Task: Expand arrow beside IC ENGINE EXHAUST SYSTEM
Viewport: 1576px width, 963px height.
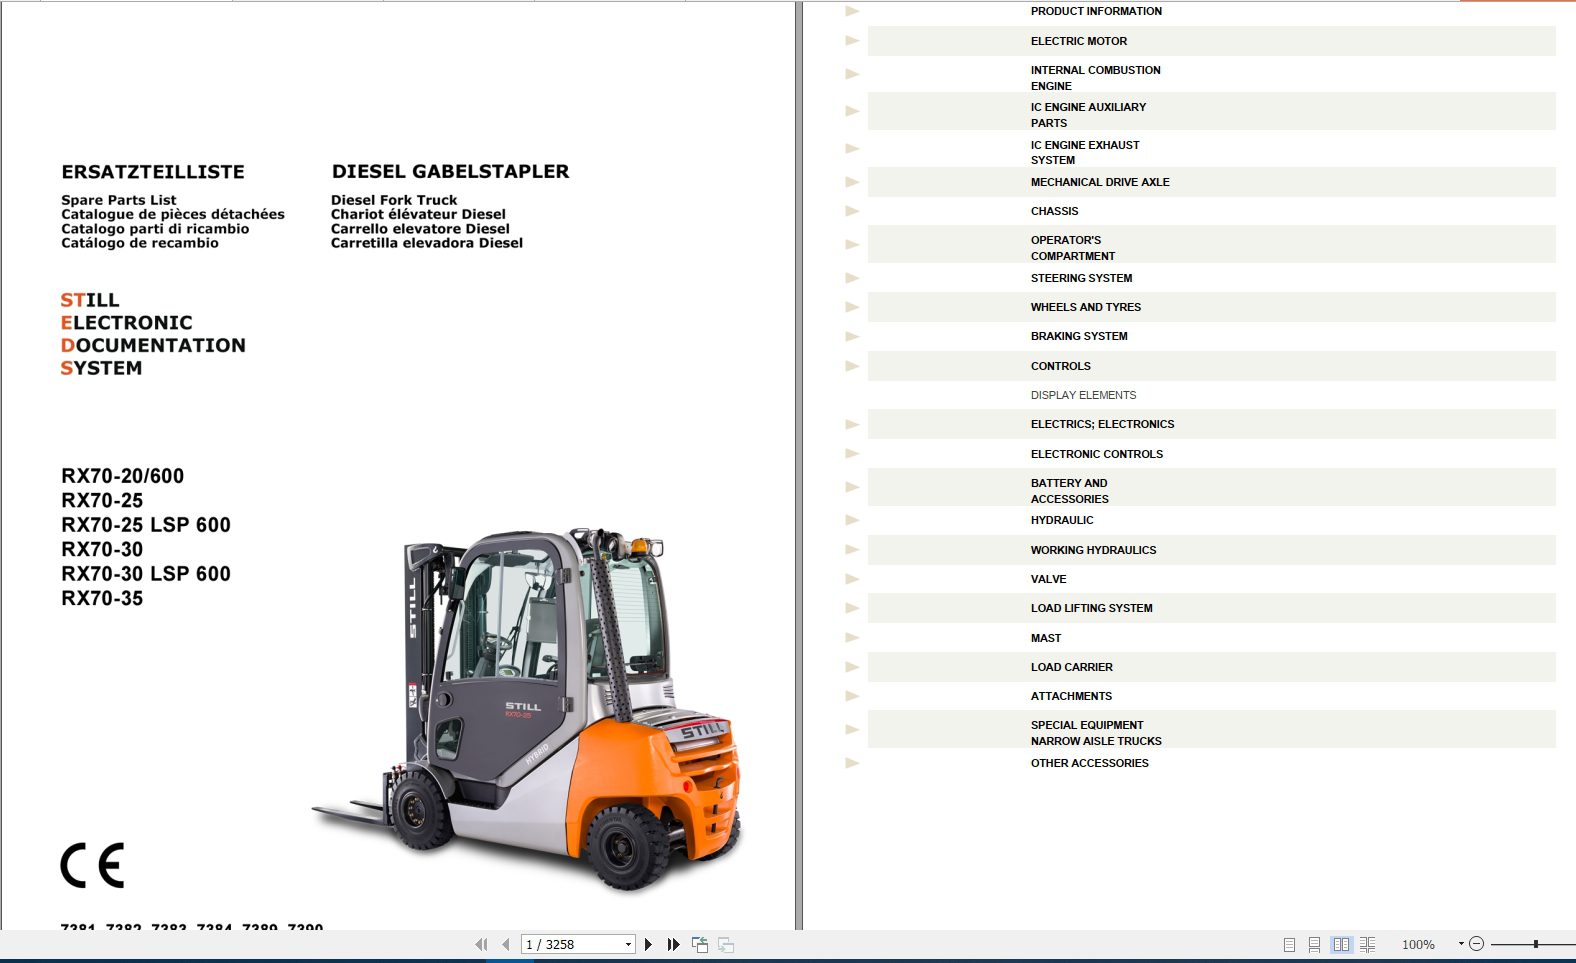Action: click(852, 148)
